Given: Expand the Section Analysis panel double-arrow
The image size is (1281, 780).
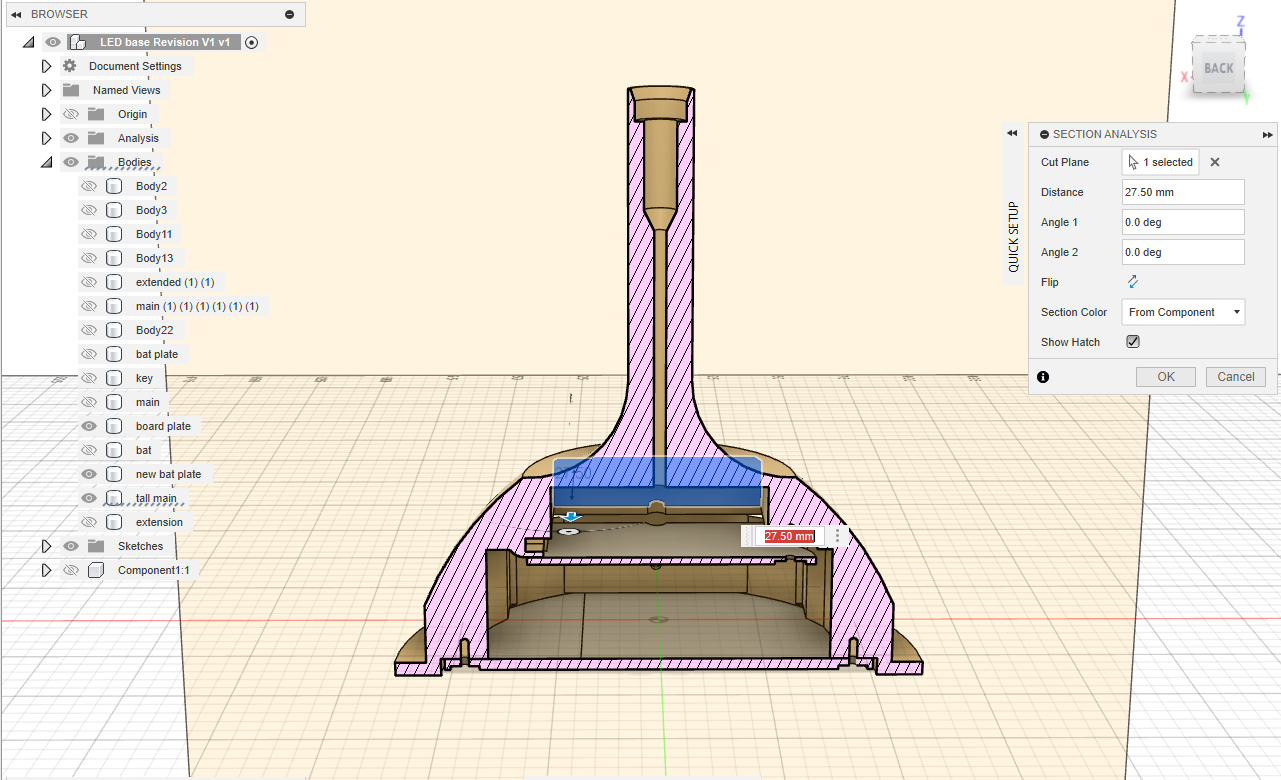Looking at the screenshot, I should [1268, 134].
